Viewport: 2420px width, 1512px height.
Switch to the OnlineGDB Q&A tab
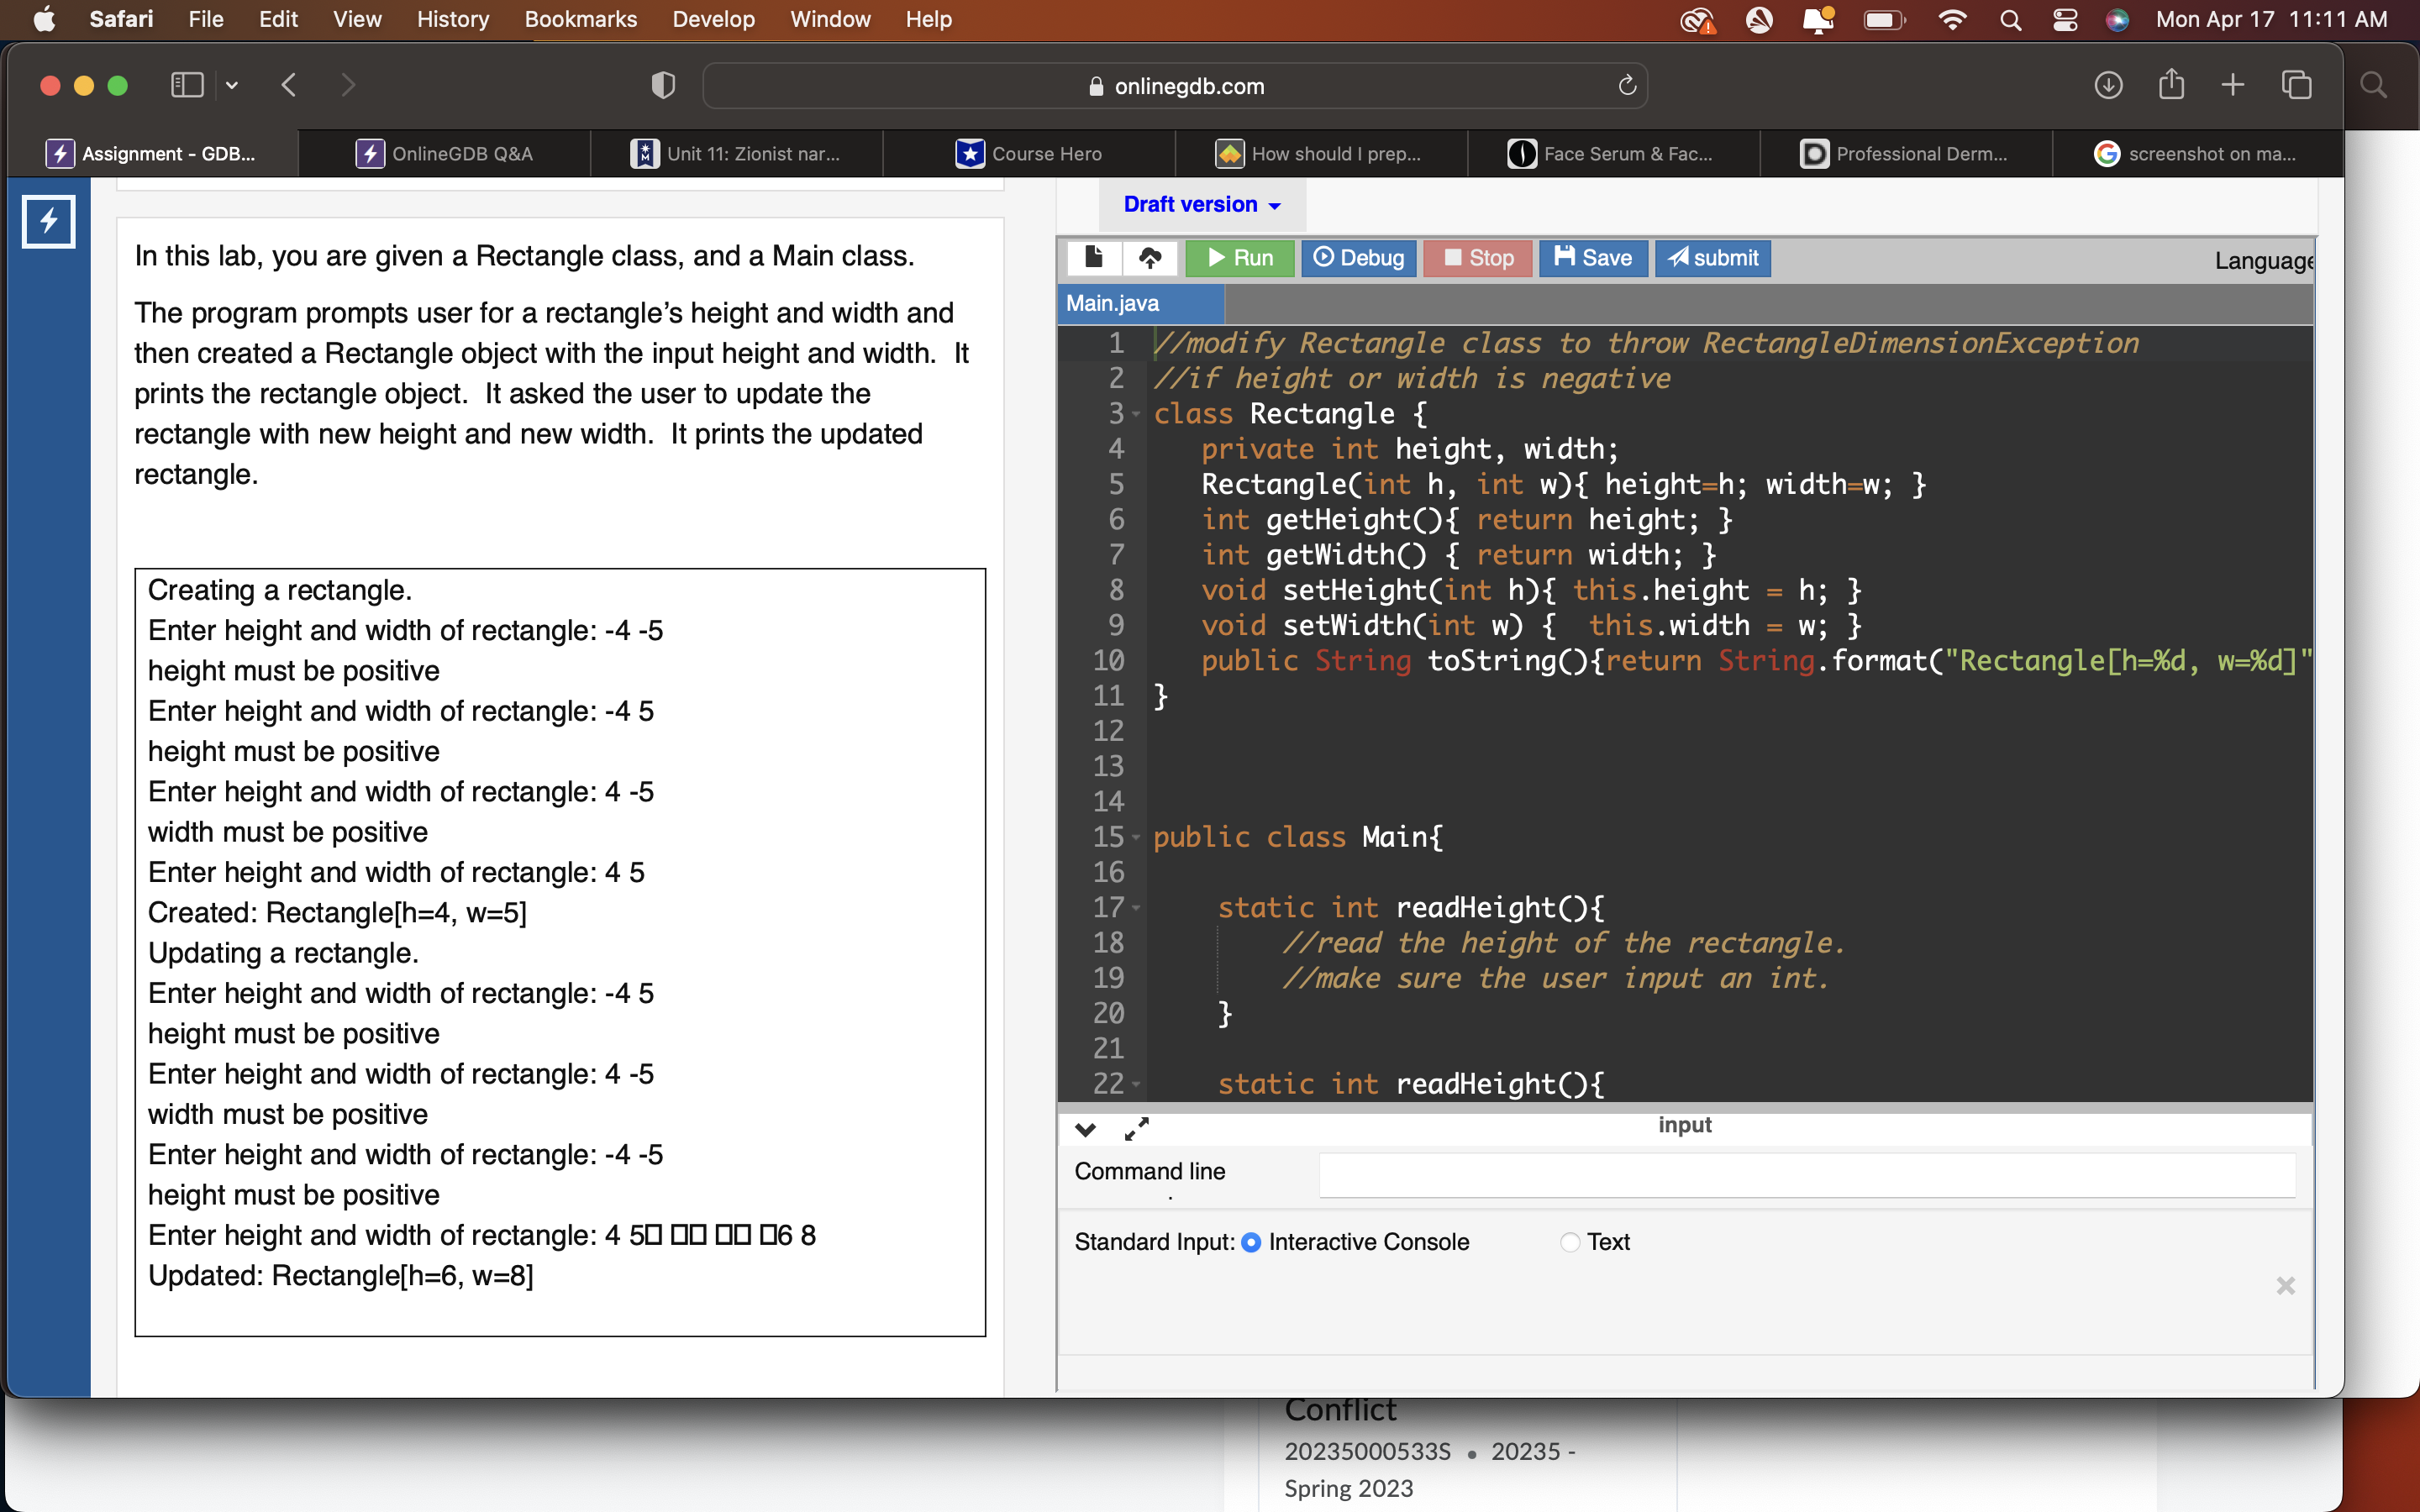[x=445, y=154]
